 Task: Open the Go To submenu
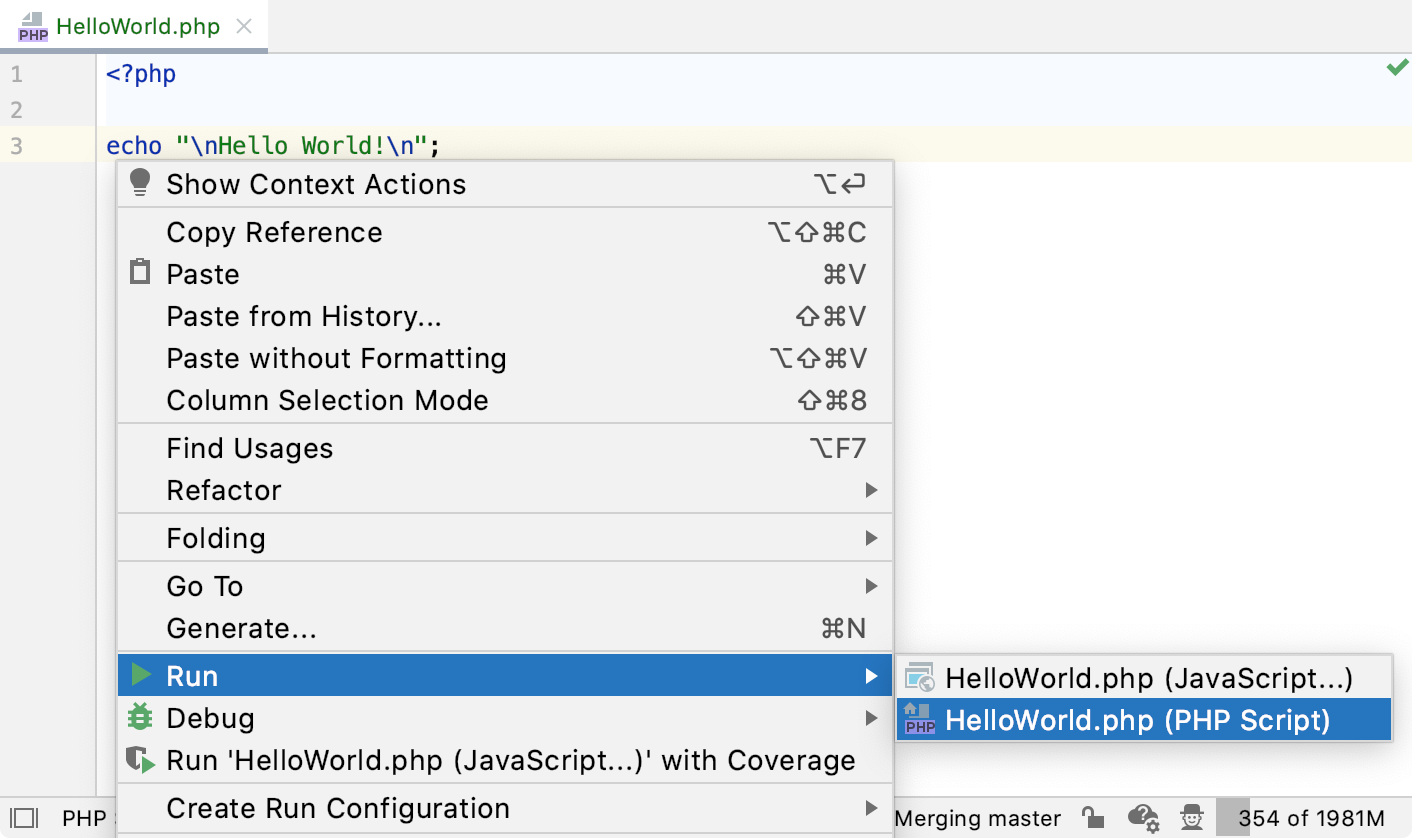505,586
